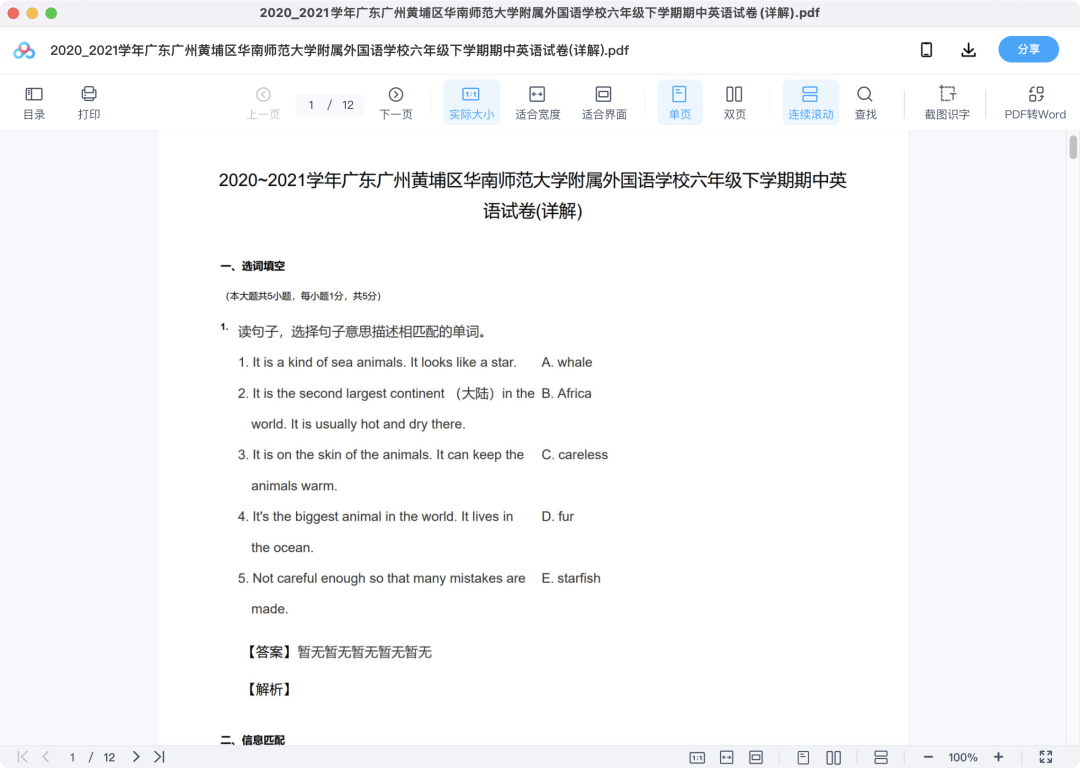Screen dimensions: 1080x768
Task: Open the 查找 search tool
Action: [865, 103]
